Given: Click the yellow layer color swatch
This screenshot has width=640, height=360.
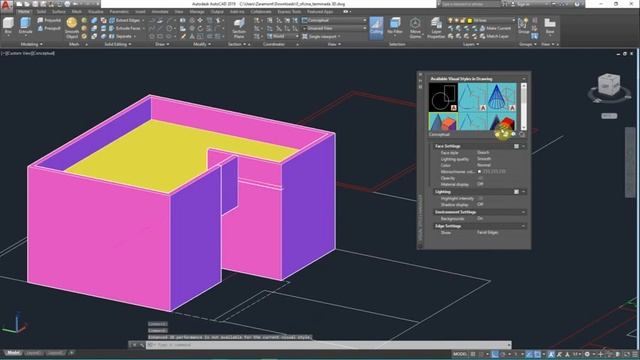Looking at the screenshot, I should pyautogui.click(x=470, y=20).
